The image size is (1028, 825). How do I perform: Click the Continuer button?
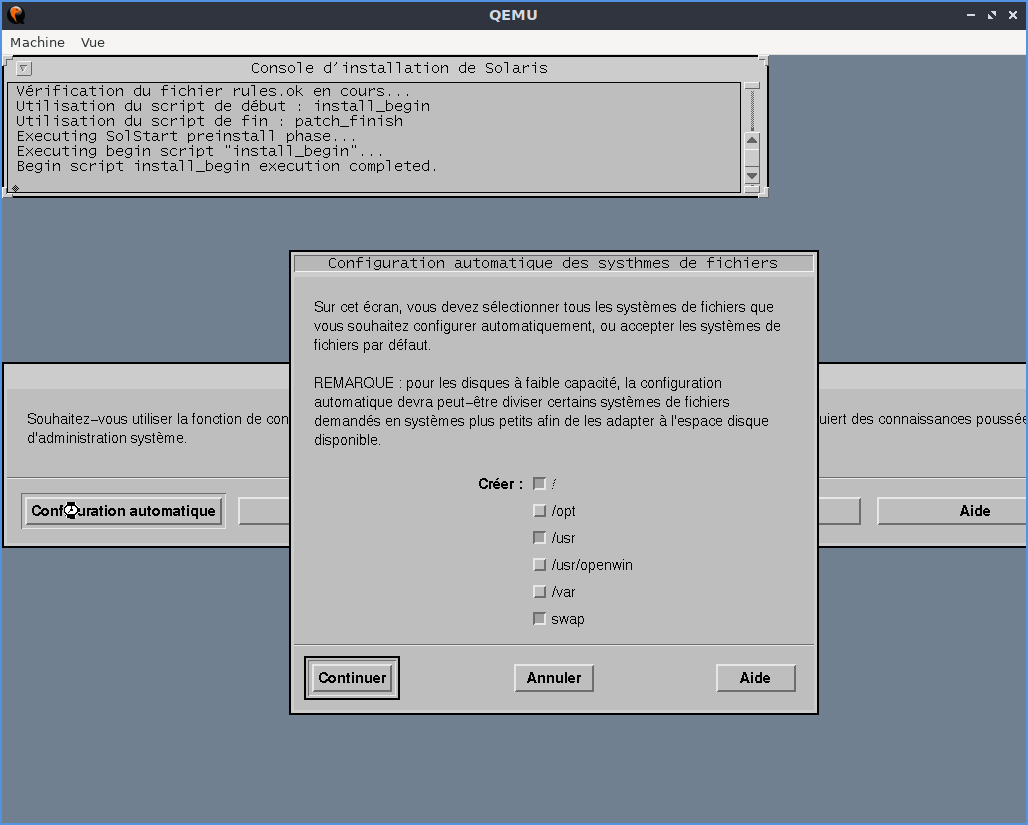pos(352,678)
